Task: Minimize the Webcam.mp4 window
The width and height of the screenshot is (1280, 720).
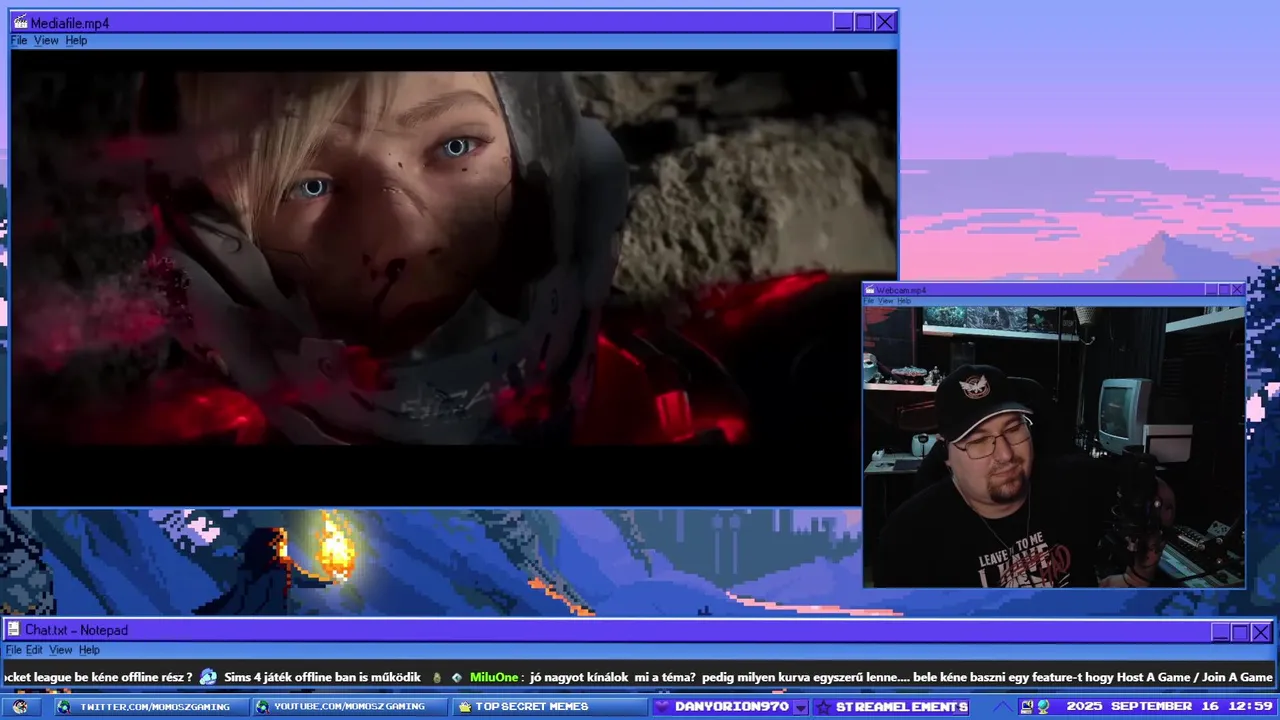Action: point(1211,290)
